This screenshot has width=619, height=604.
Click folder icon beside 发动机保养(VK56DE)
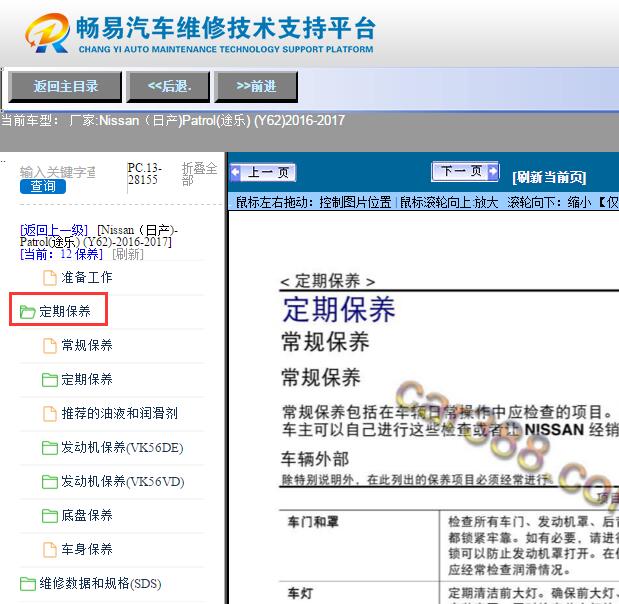click(x=50, y=448)
